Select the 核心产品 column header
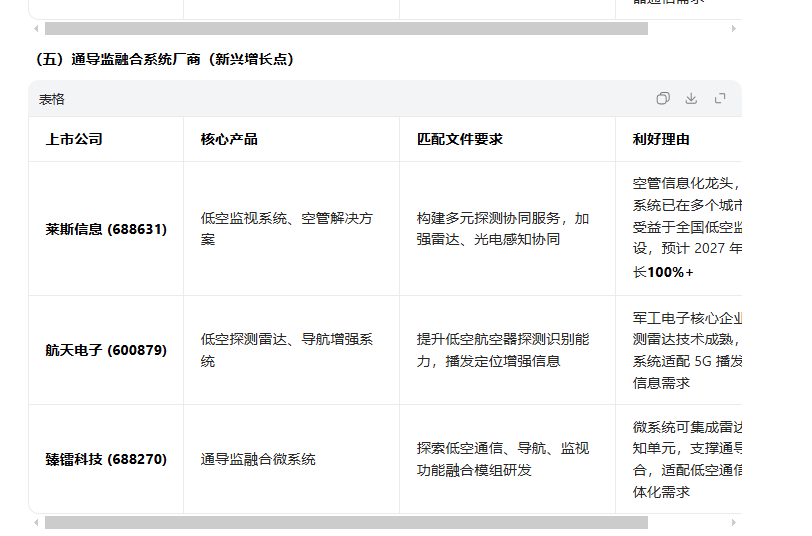Image resolution: width=812 pixels, height=536 pixels. (292, 139)
